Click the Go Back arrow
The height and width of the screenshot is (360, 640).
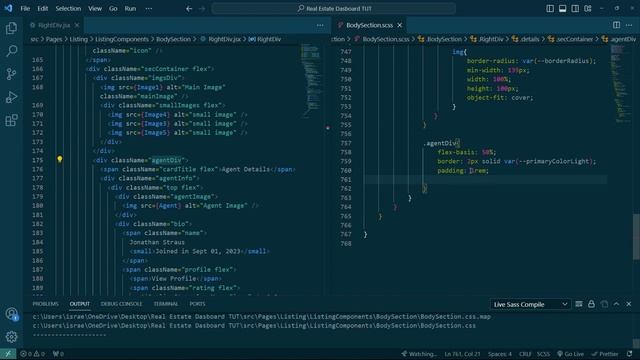189,8
